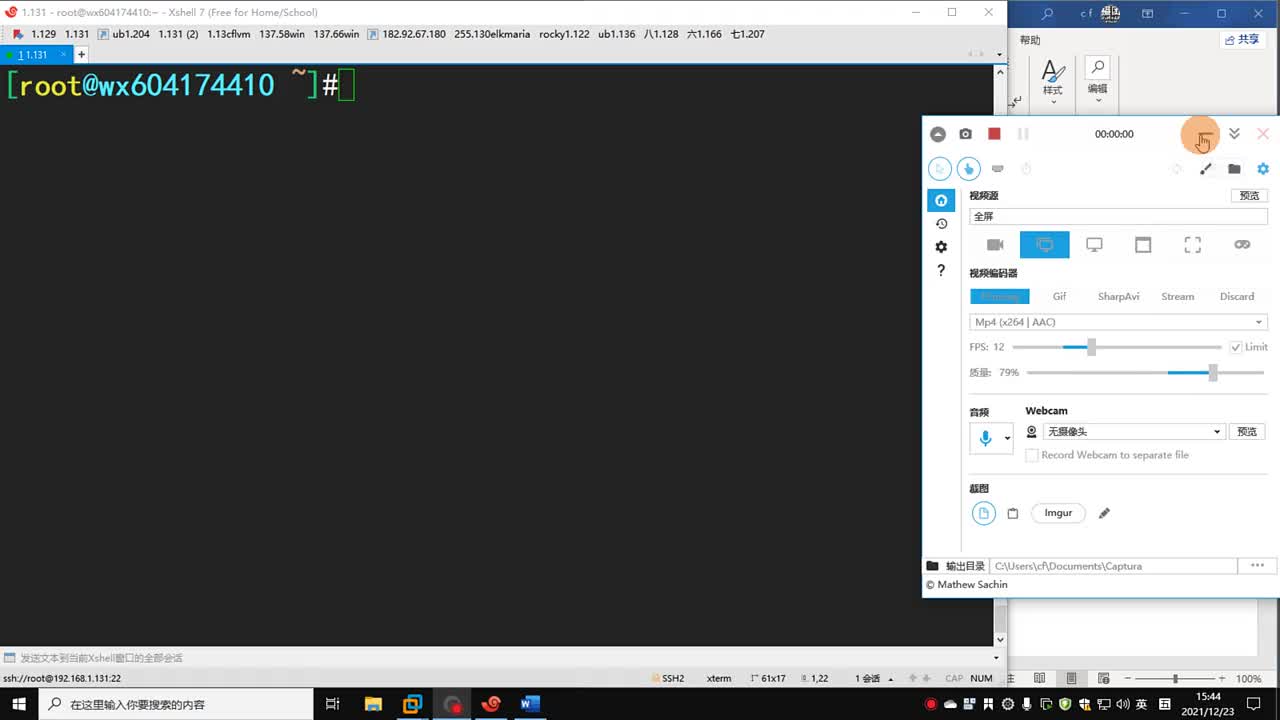Open the drawing brush tool in Captura

[1206, 169]
